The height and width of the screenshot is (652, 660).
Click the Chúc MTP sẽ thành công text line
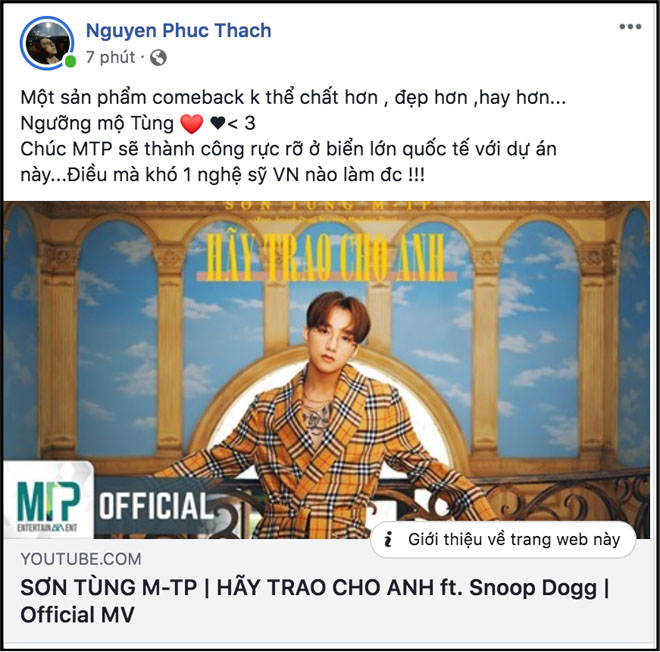(288, 149)
